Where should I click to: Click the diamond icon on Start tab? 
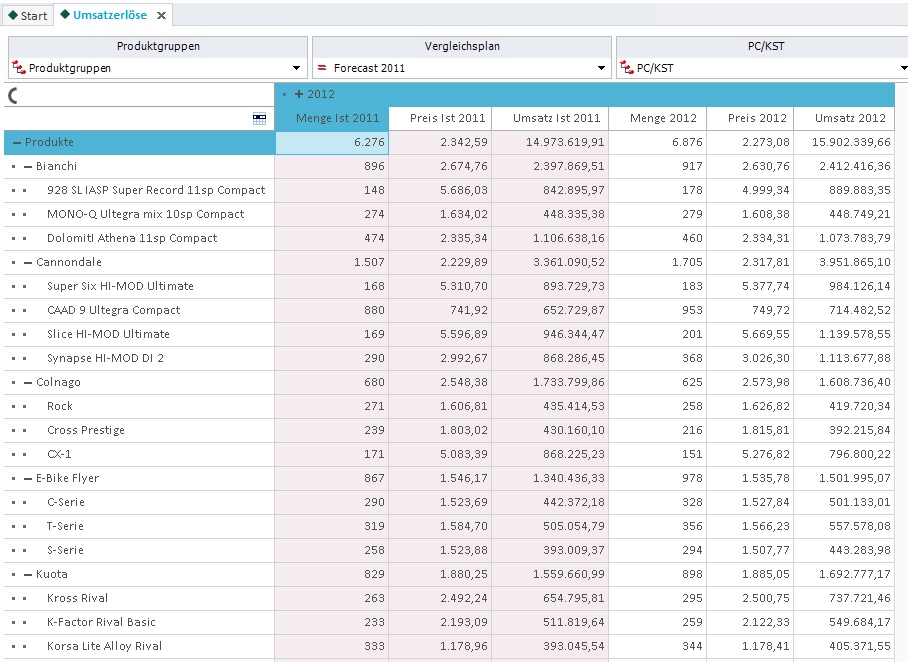(x=13, y=15)
